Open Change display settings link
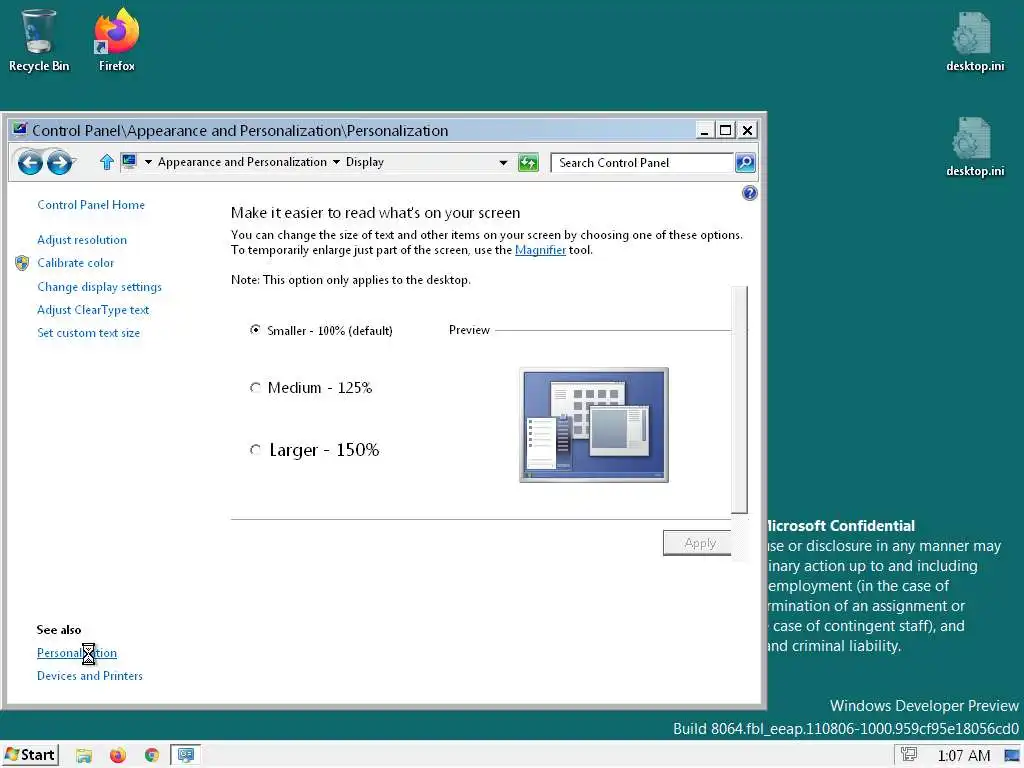This screenshot has height=768, width=1024. click(x=99, y=287)
